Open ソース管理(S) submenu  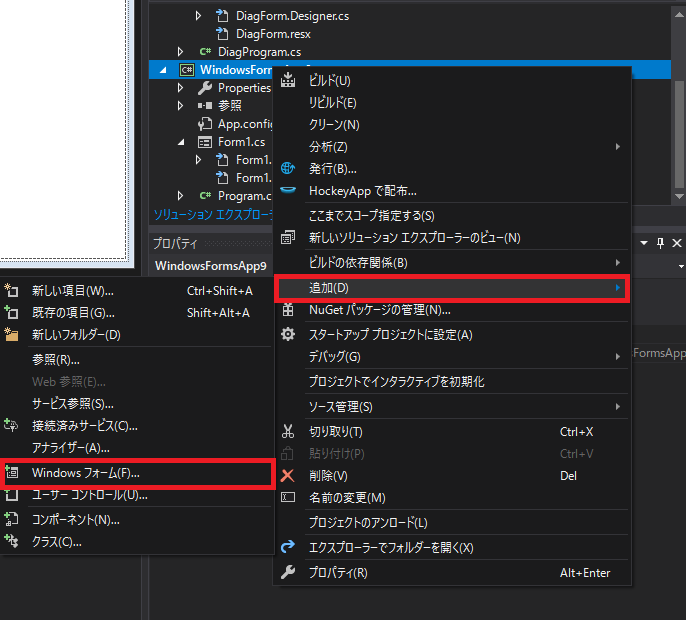[452, 407]
